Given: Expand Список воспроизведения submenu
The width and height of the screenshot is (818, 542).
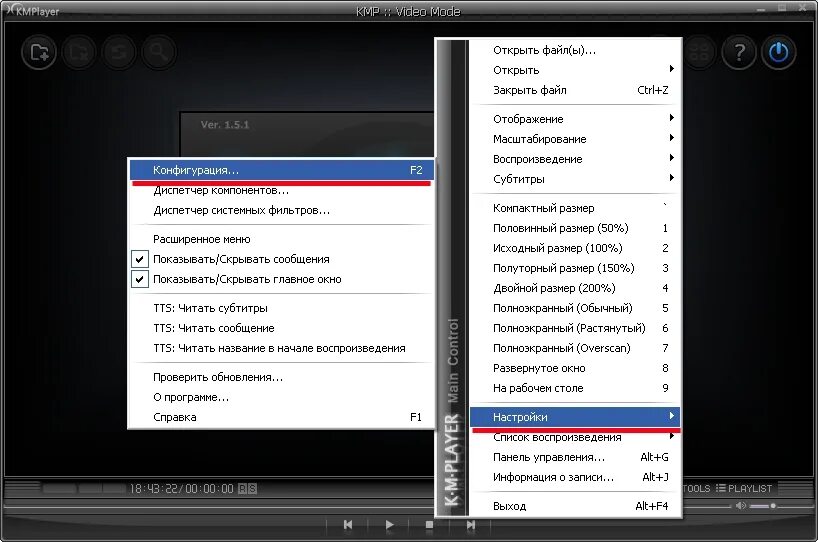Looking at the screenshot, I should coord(575,437).
